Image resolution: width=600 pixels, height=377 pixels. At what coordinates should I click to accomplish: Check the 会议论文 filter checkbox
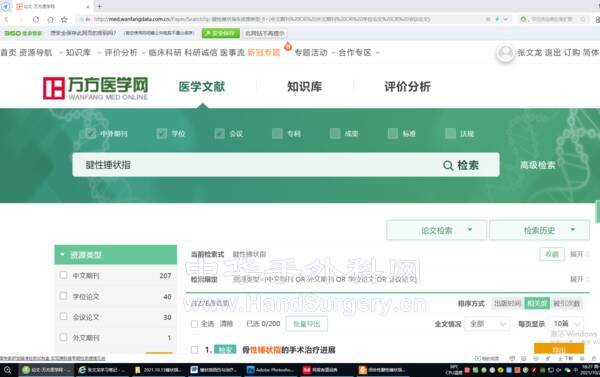pos(64,317)
